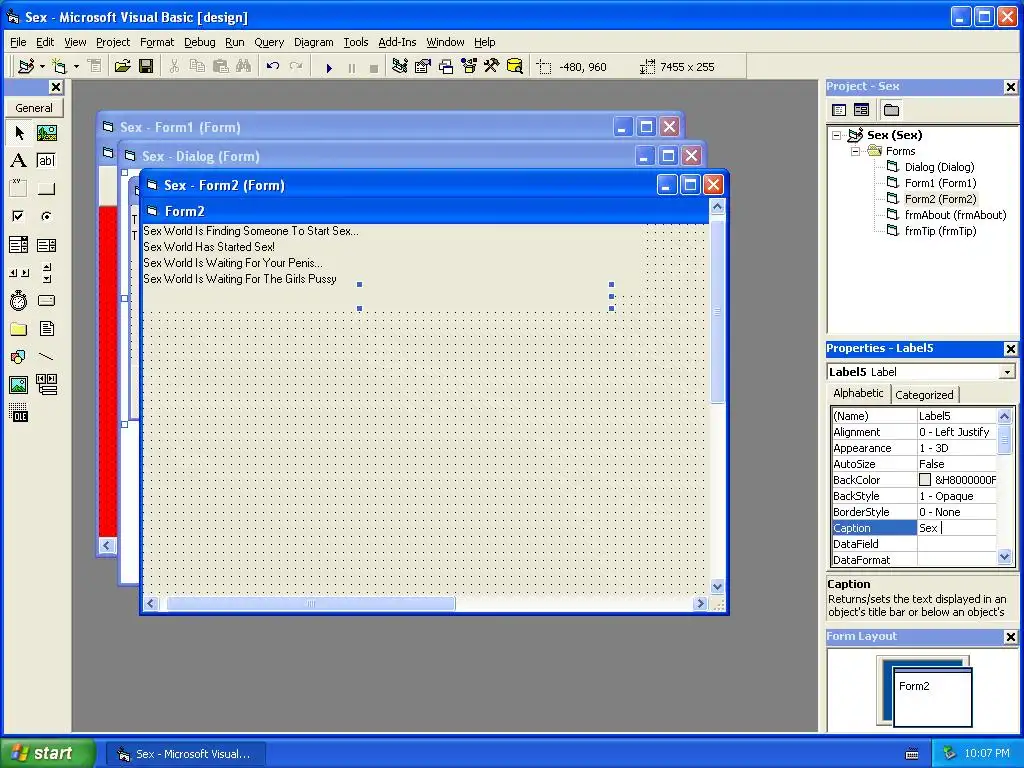Select the Shape control in the toolbox
Screen dimensions: 1024x768
point(19,357)
